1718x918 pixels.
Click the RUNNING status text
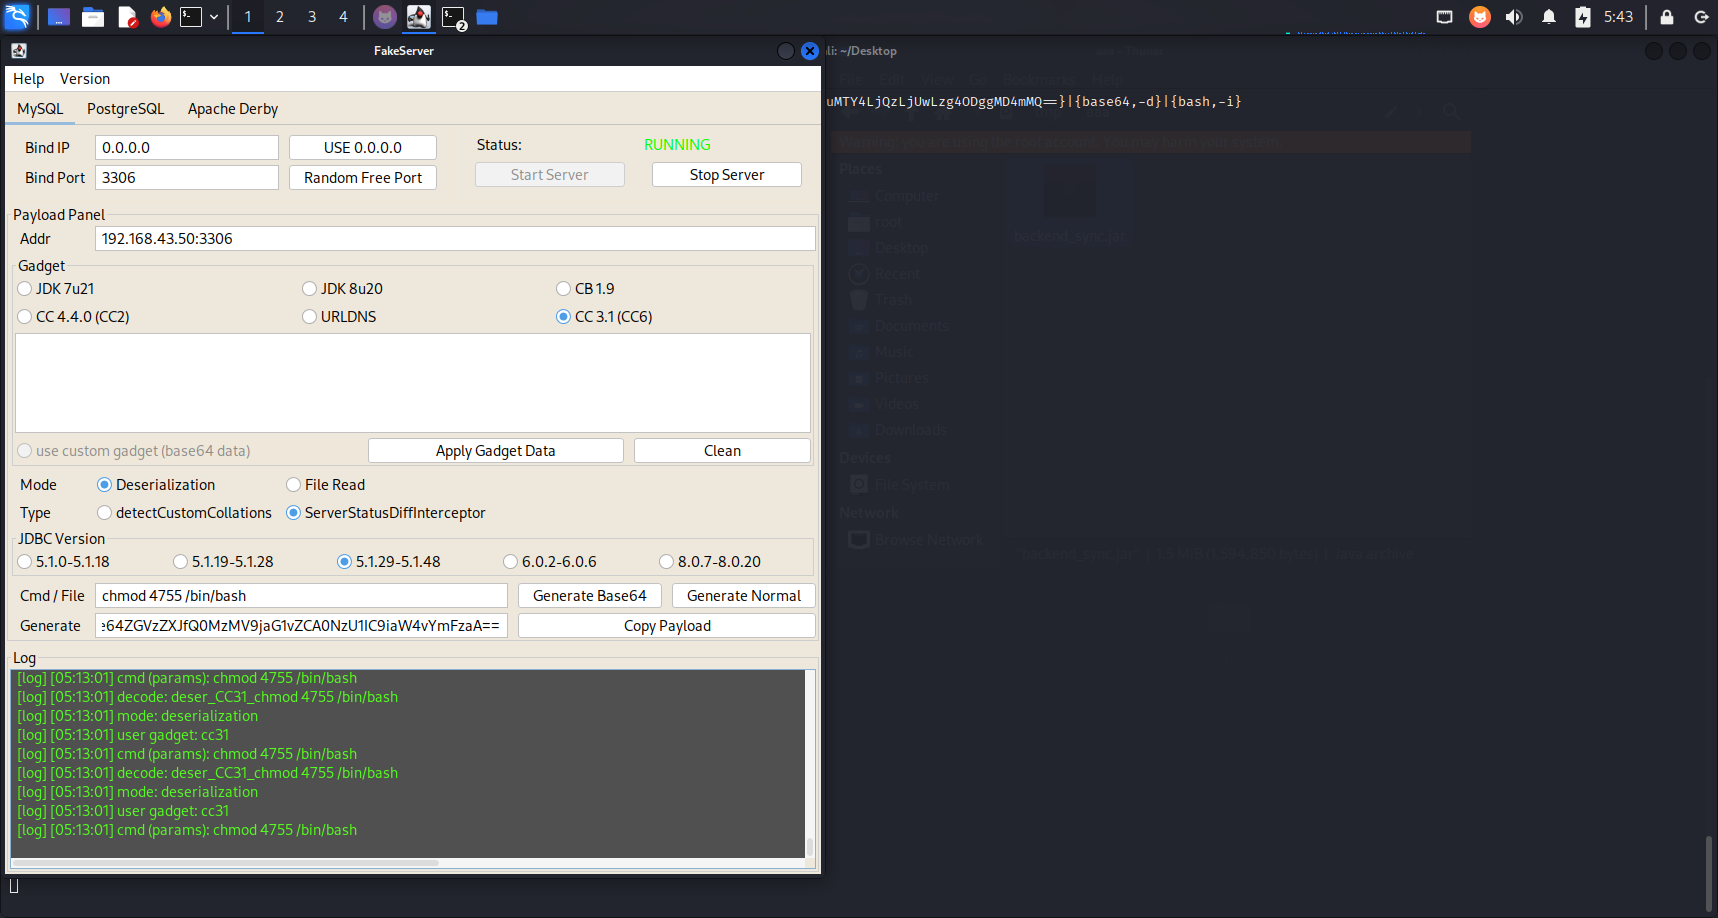click(677, 145)
